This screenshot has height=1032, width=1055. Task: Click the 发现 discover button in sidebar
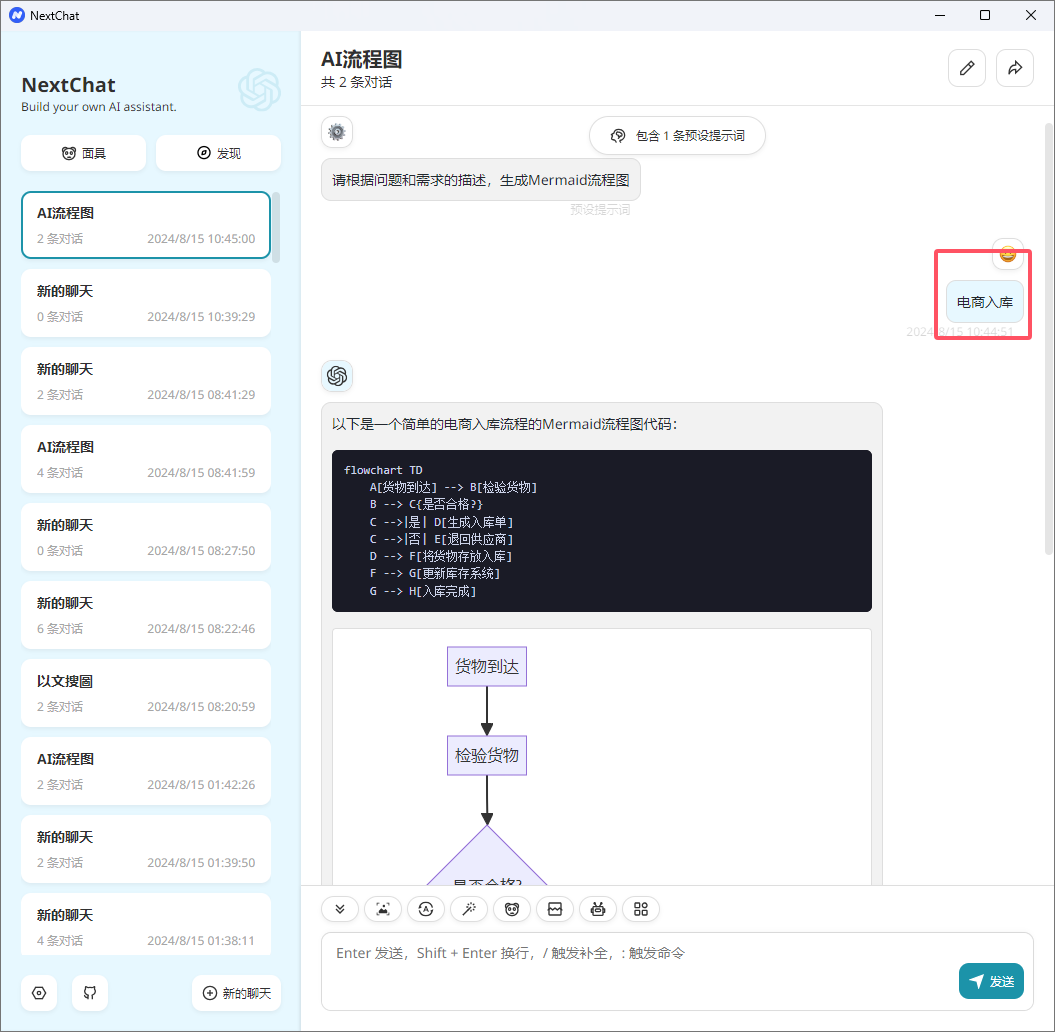(219, 153)
